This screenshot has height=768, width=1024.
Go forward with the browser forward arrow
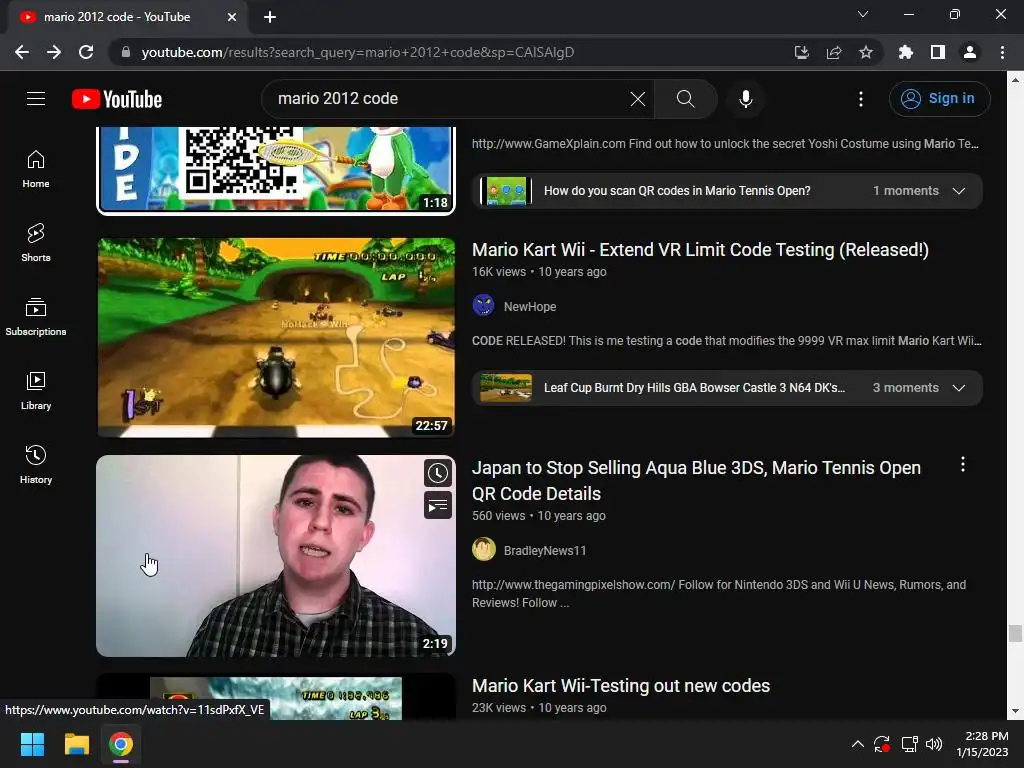click(54, 52)
